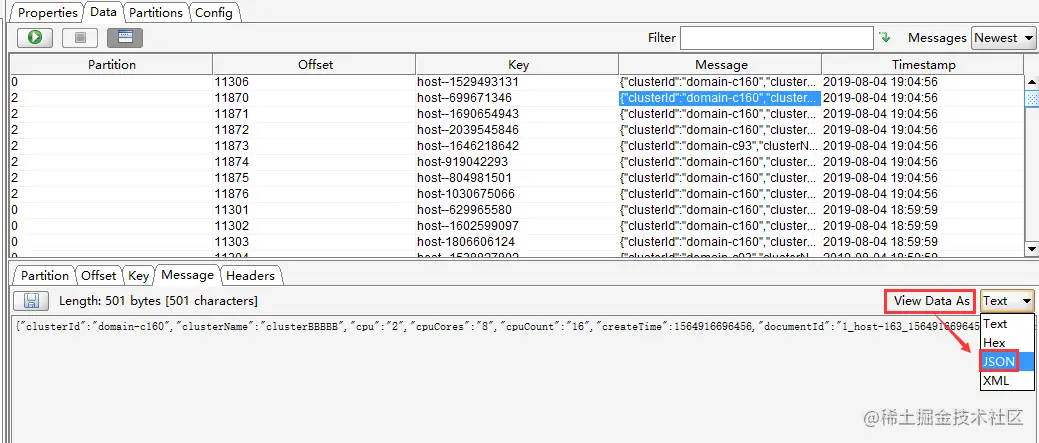Click offset cell 11873
Image resolution: width=1039 pixels, height=443 pixels.
315,146
